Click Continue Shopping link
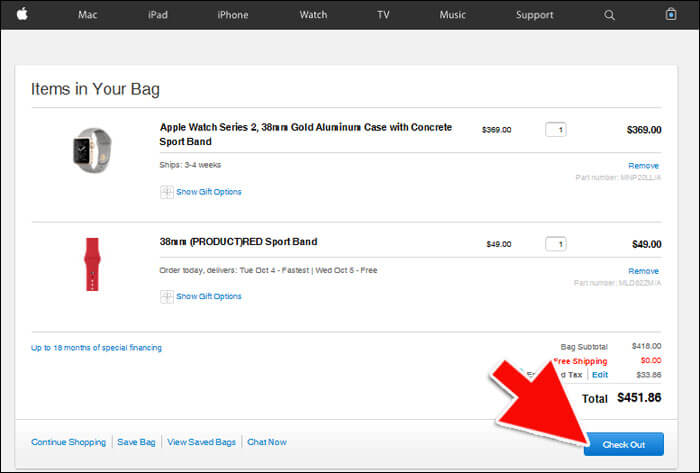Screen dimensions: 700x473 click(68, 442)
